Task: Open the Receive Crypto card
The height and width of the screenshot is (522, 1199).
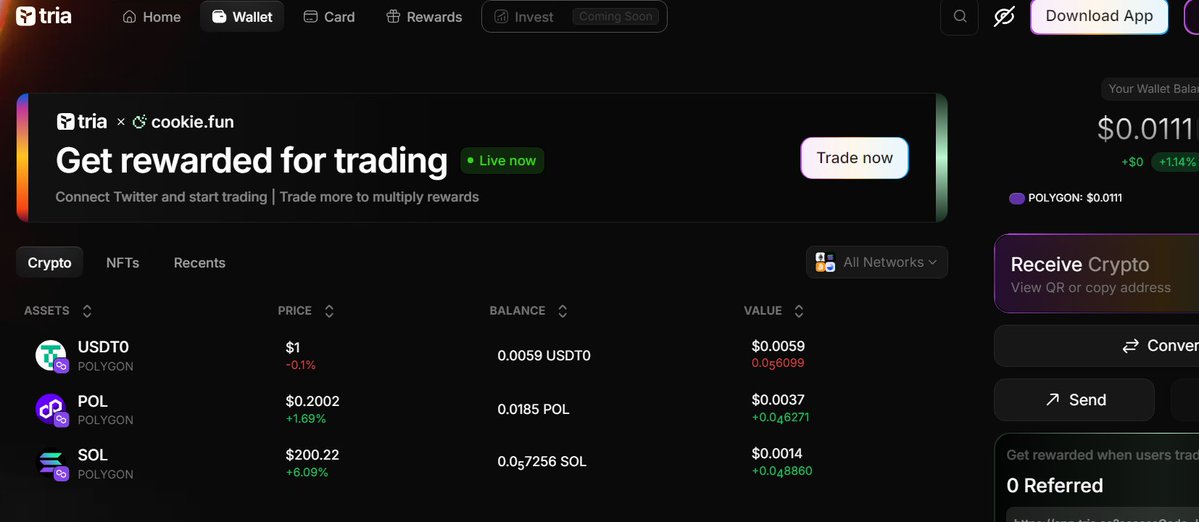Action: [1096, 274]
